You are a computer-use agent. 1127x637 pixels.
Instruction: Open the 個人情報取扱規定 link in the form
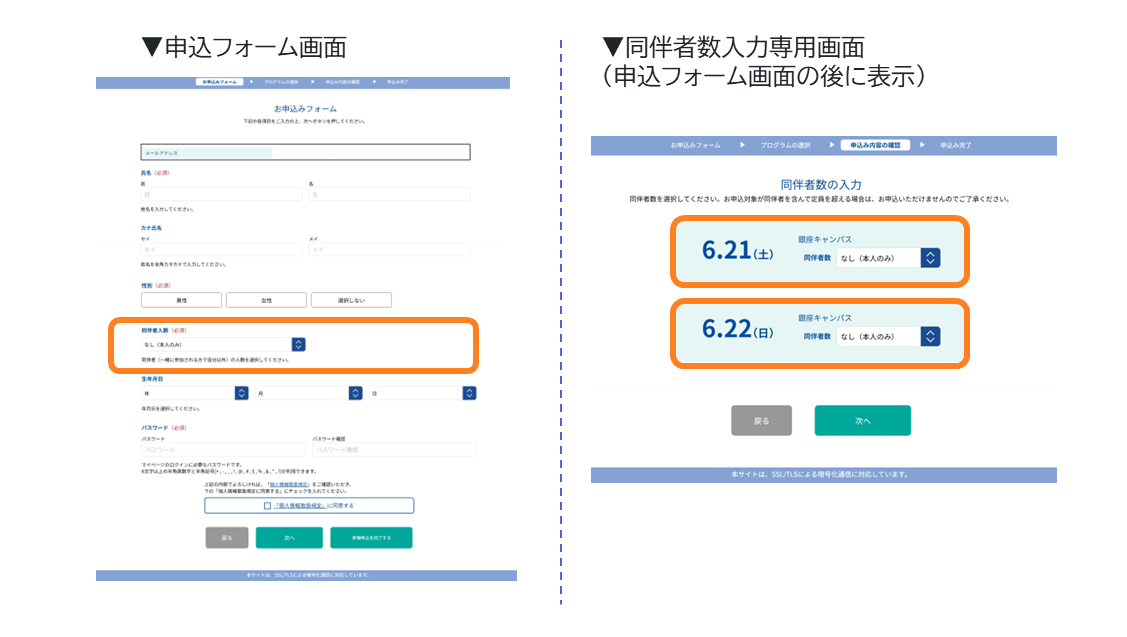[289, 485]
